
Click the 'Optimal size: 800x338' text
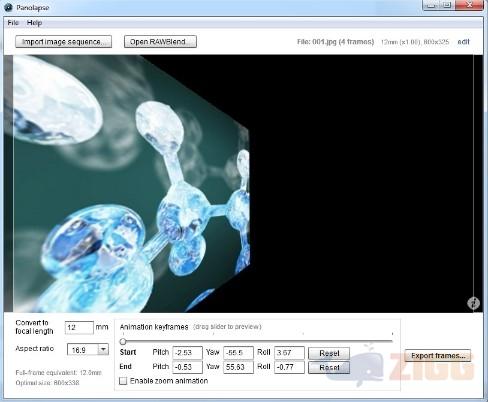pyautogui.click(x=47, y=383)
